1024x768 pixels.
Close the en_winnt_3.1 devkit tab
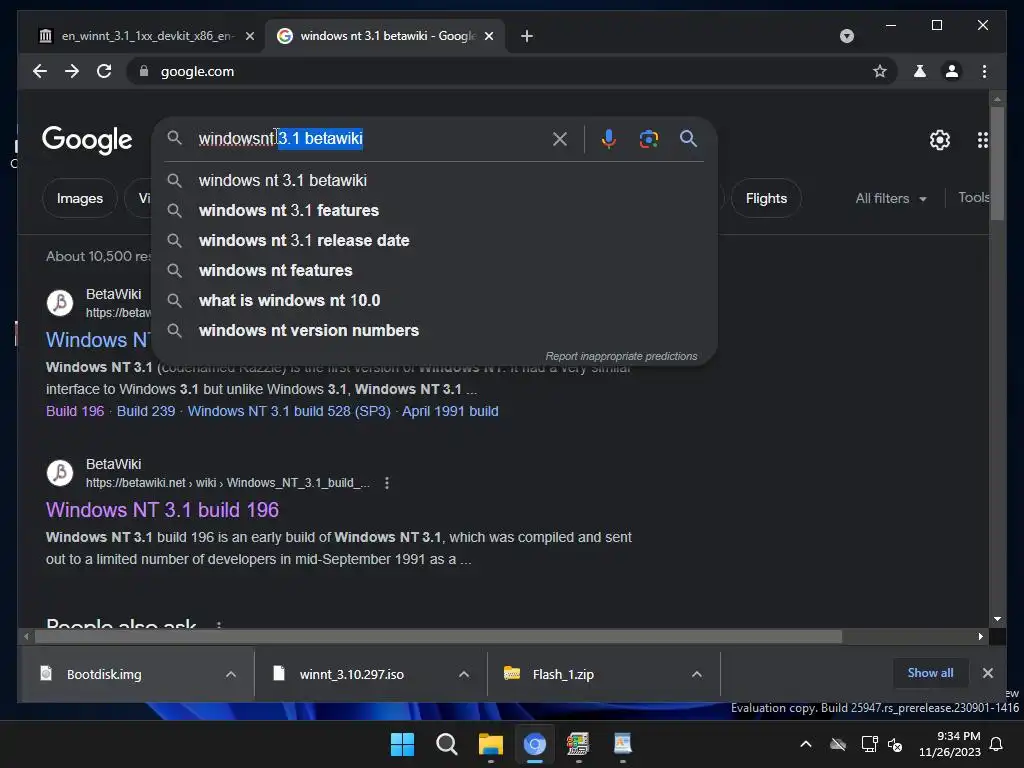[x=249, y=36]
